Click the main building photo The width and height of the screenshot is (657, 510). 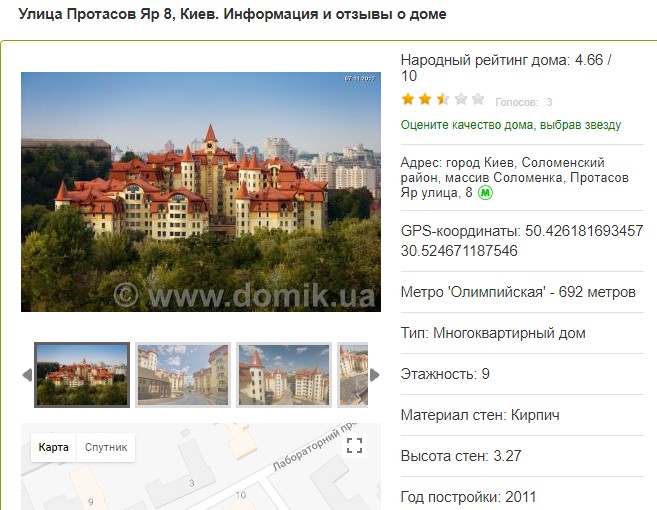201,192
